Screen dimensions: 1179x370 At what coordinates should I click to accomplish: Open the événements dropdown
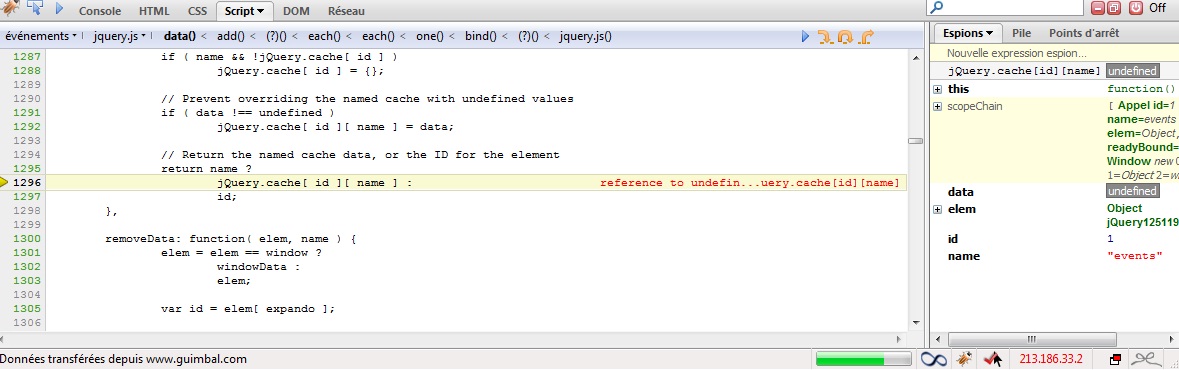41,36
